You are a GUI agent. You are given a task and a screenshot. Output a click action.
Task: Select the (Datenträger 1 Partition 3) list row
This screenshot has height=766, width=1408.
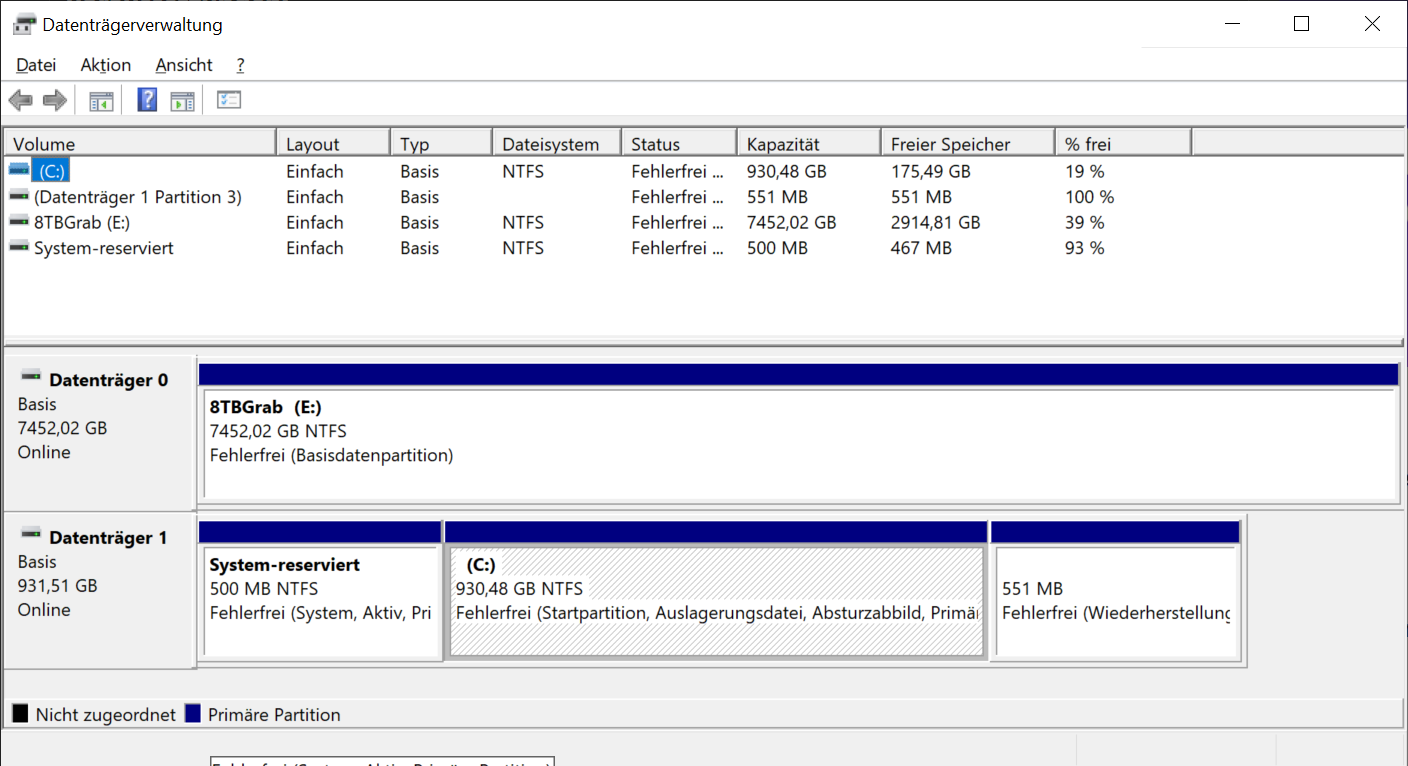tap(138, 197)
